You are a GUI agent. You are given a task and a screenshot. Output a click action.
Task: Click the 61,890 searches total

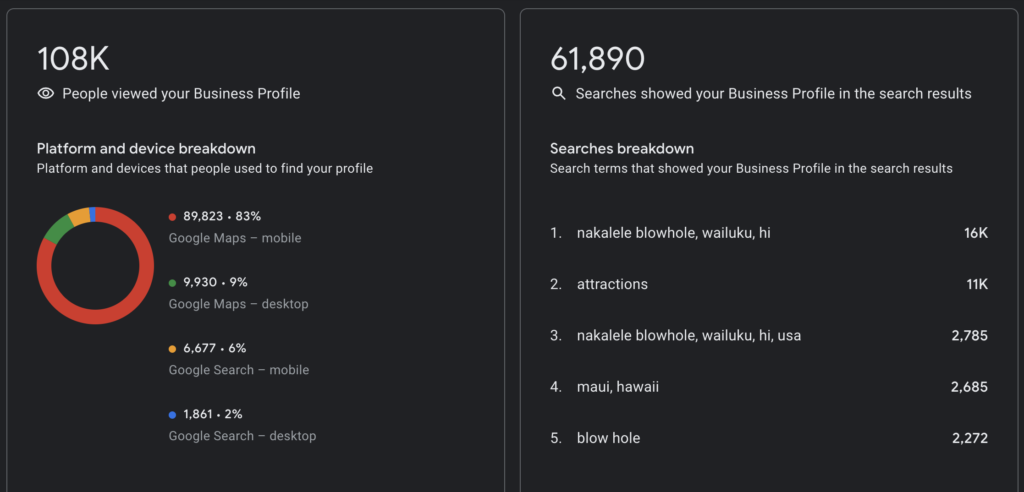(x=598, y=59)
